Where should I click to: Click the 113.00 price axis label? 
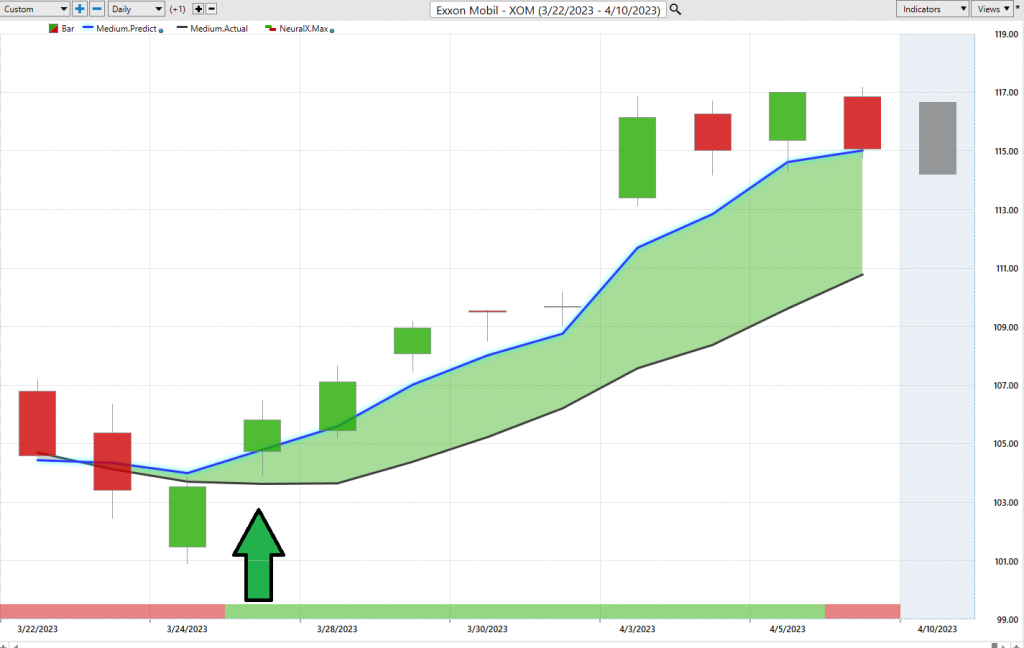[x=1006, y=210]
